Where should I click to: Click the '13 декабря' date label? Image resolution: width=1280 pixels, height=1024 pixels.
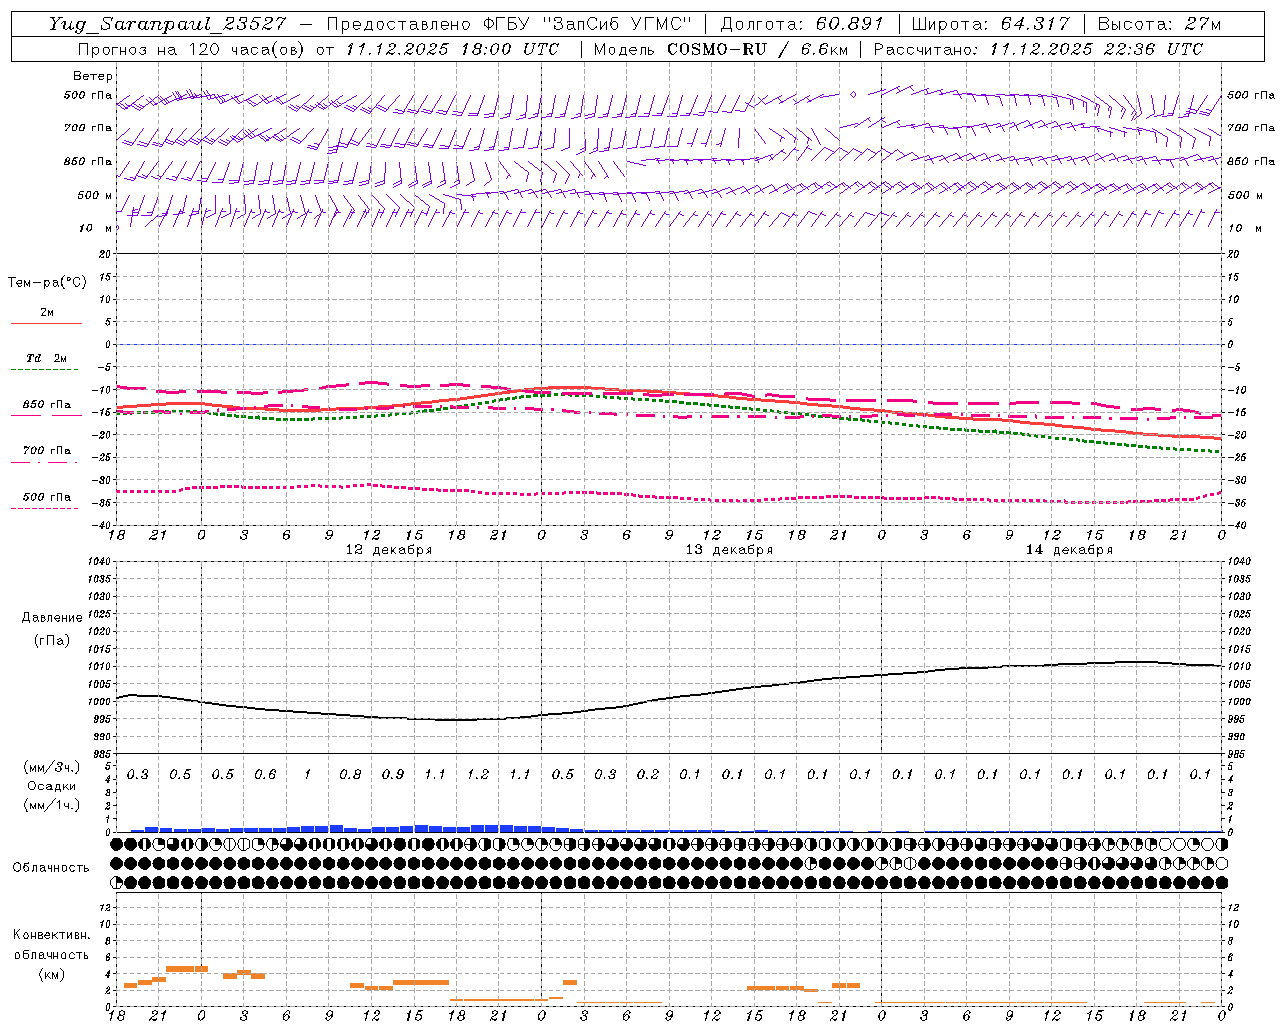coord(729,550)
